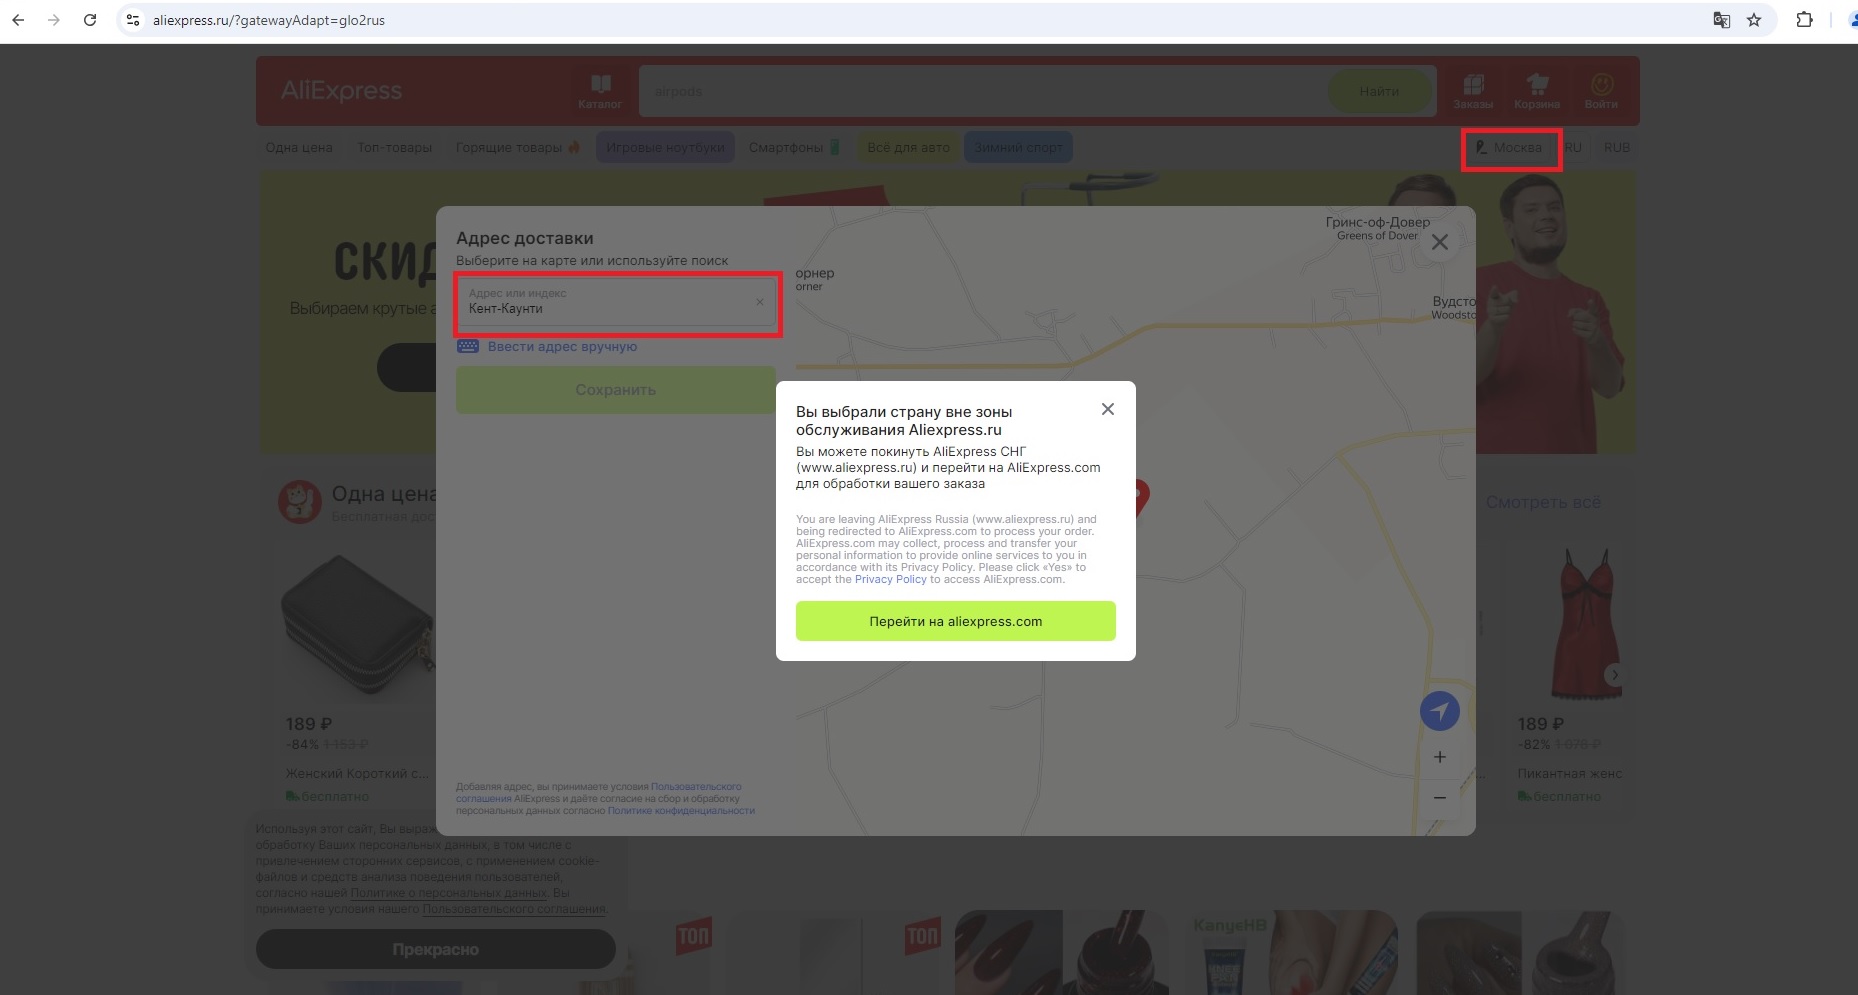
Task: Open the Корзина cart icon
Action: point(1537,91)
